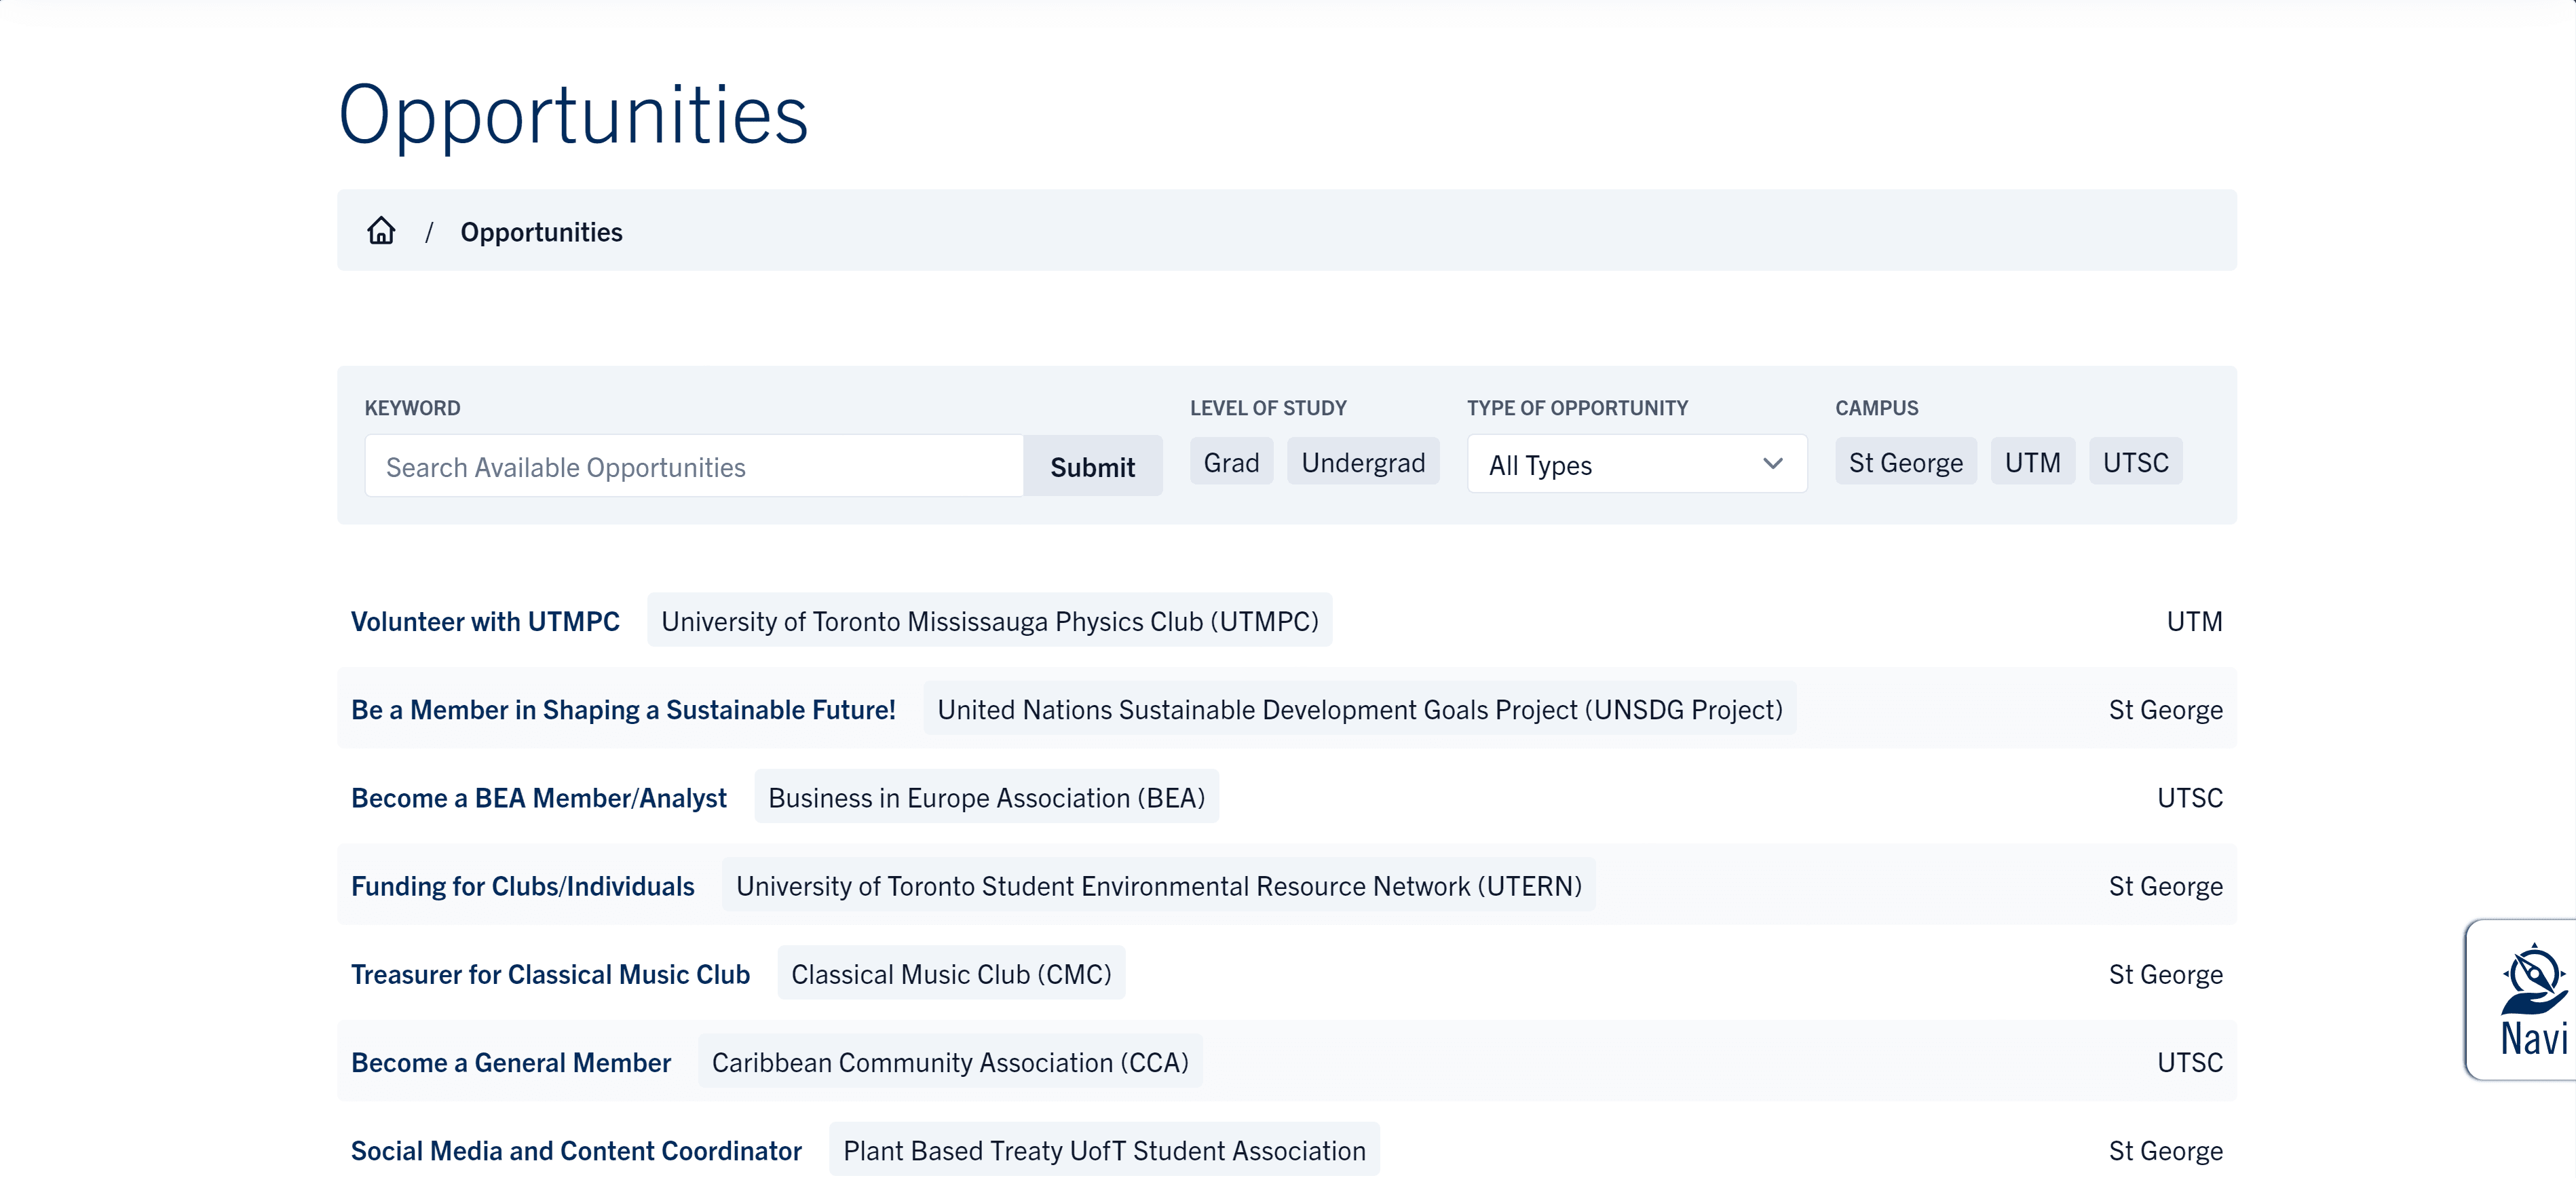Focus the Search Available Opportunities field

(693, 467)
